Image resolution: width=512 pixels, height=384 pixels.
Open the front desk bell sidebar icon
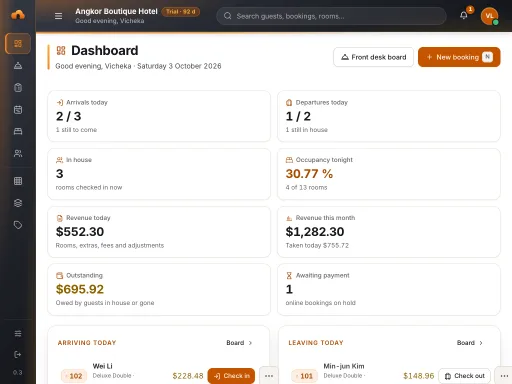coord(18,65)
